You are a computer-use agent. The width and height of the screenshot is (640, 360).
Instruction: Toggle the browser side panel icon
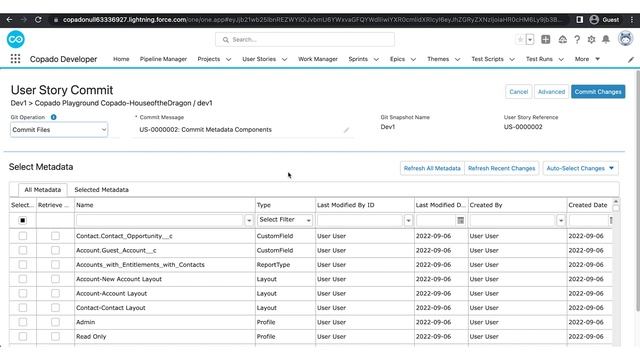[x=579, y=20]
